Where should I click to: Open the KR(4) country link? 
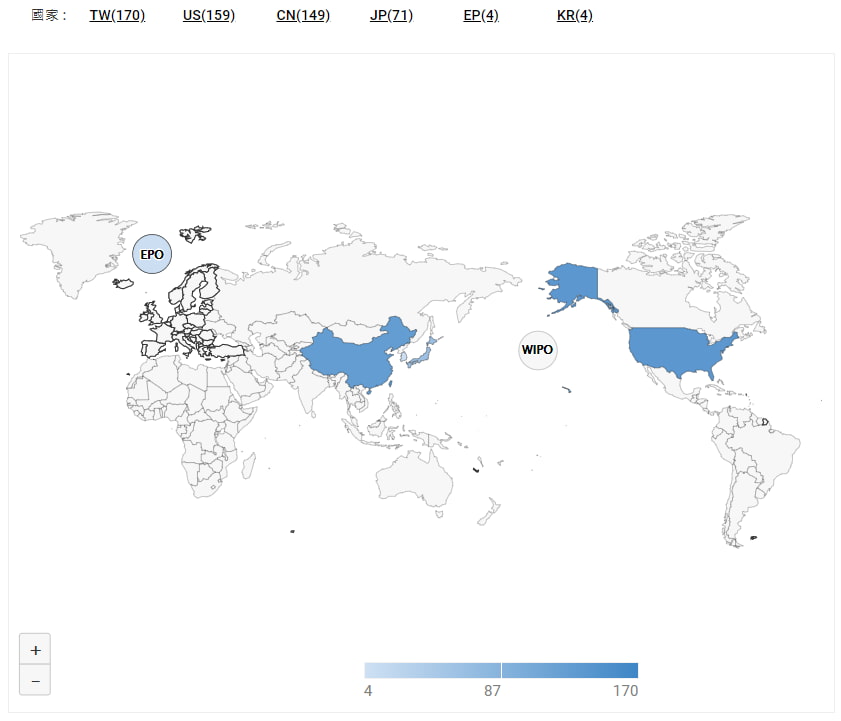click(x=575, y=16)
